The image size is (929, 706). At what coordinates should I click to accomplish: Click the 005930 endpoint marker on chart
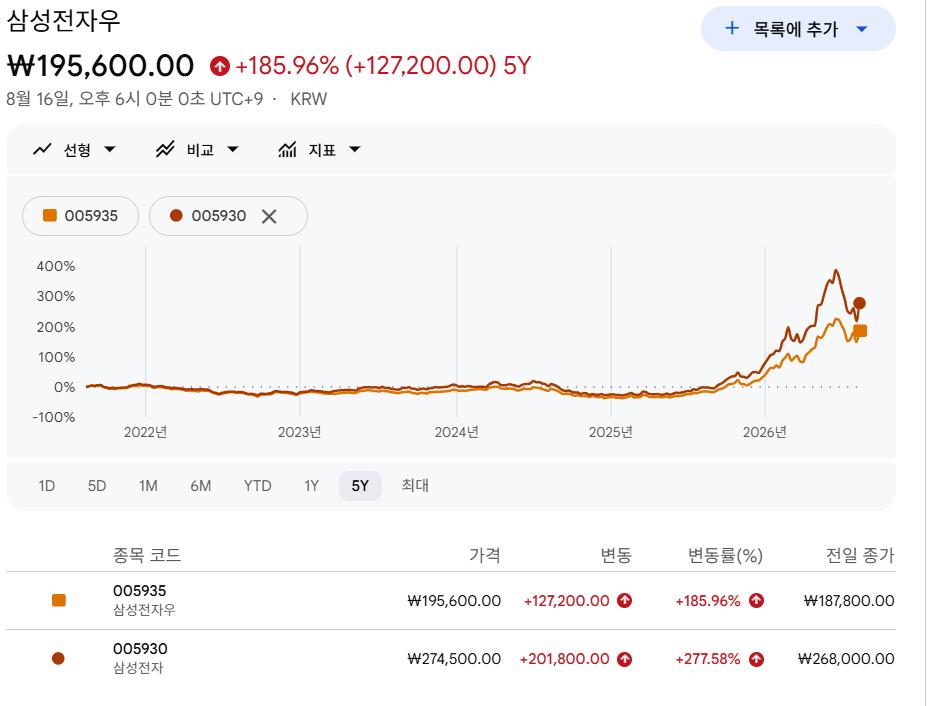point(859,303)
